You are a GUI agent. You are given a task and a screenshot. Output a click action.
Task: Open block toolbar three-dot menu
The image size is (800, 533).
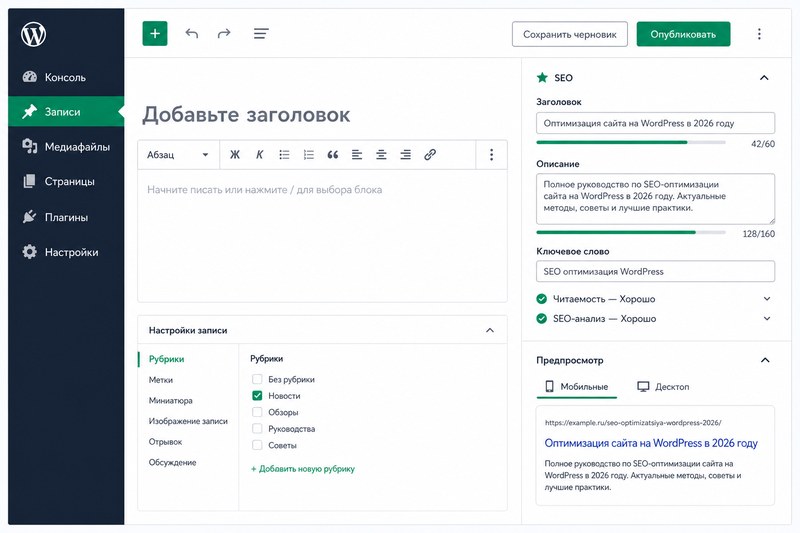491,155
